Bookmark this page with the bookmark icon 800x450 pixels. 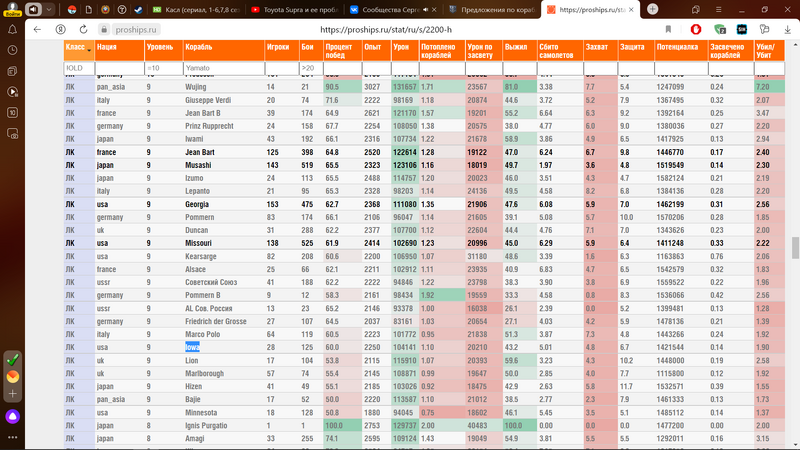tap(668, 30)
